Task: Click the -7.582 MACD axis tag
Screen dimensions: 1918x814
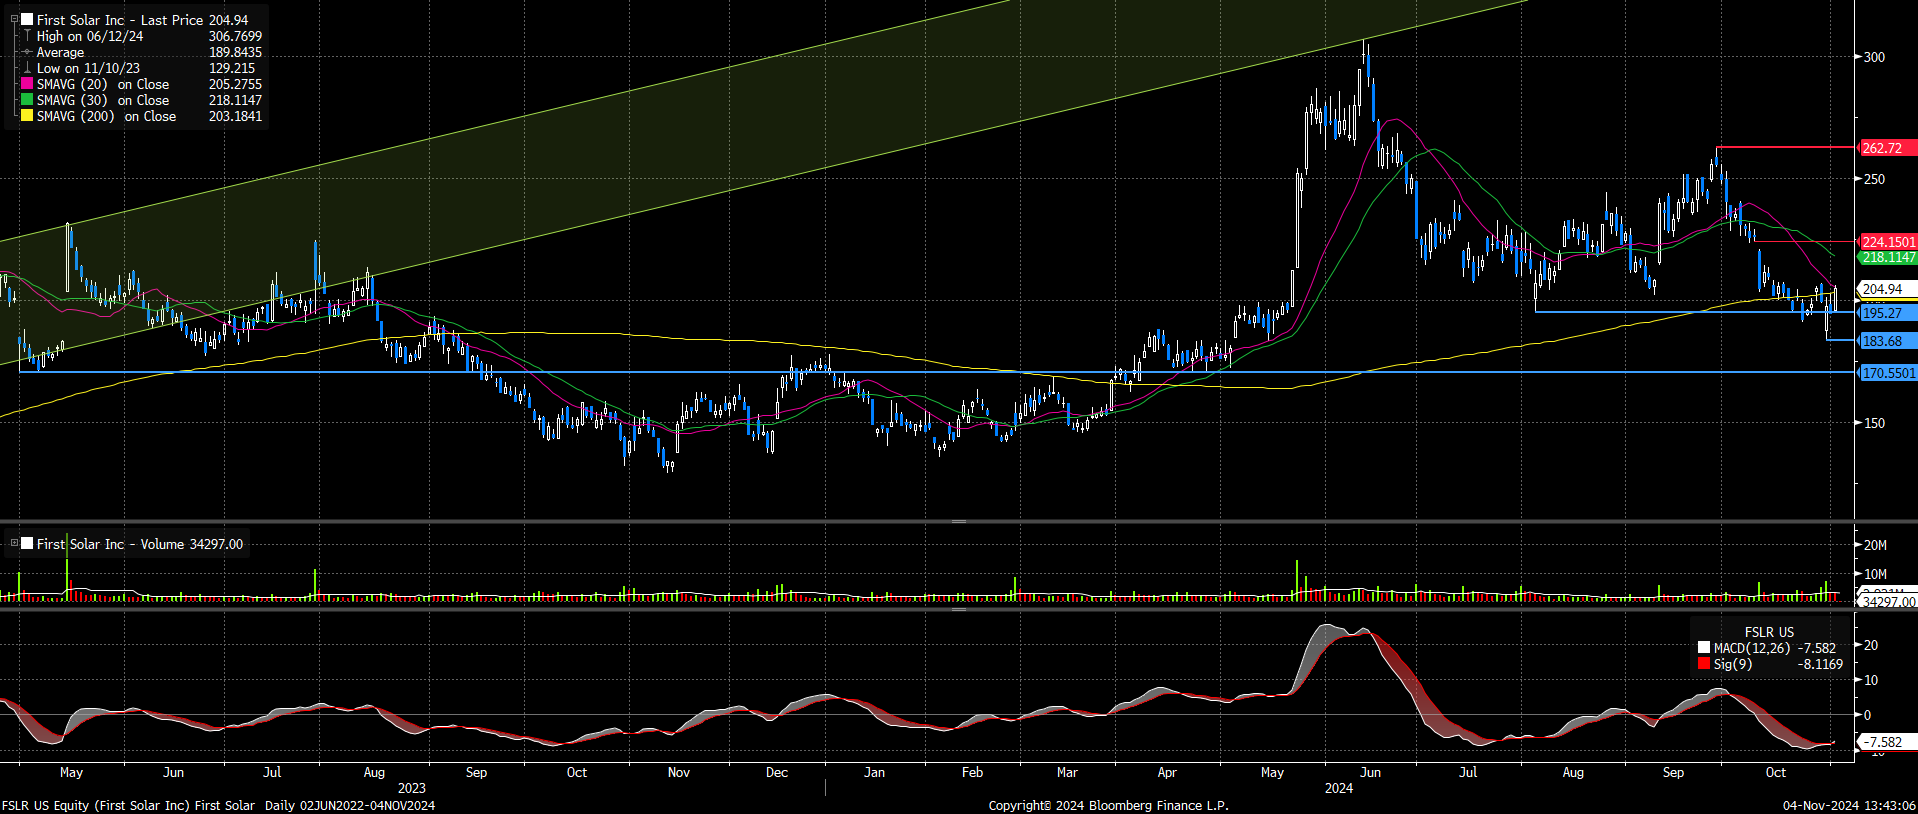Action: click(1886, 742)
